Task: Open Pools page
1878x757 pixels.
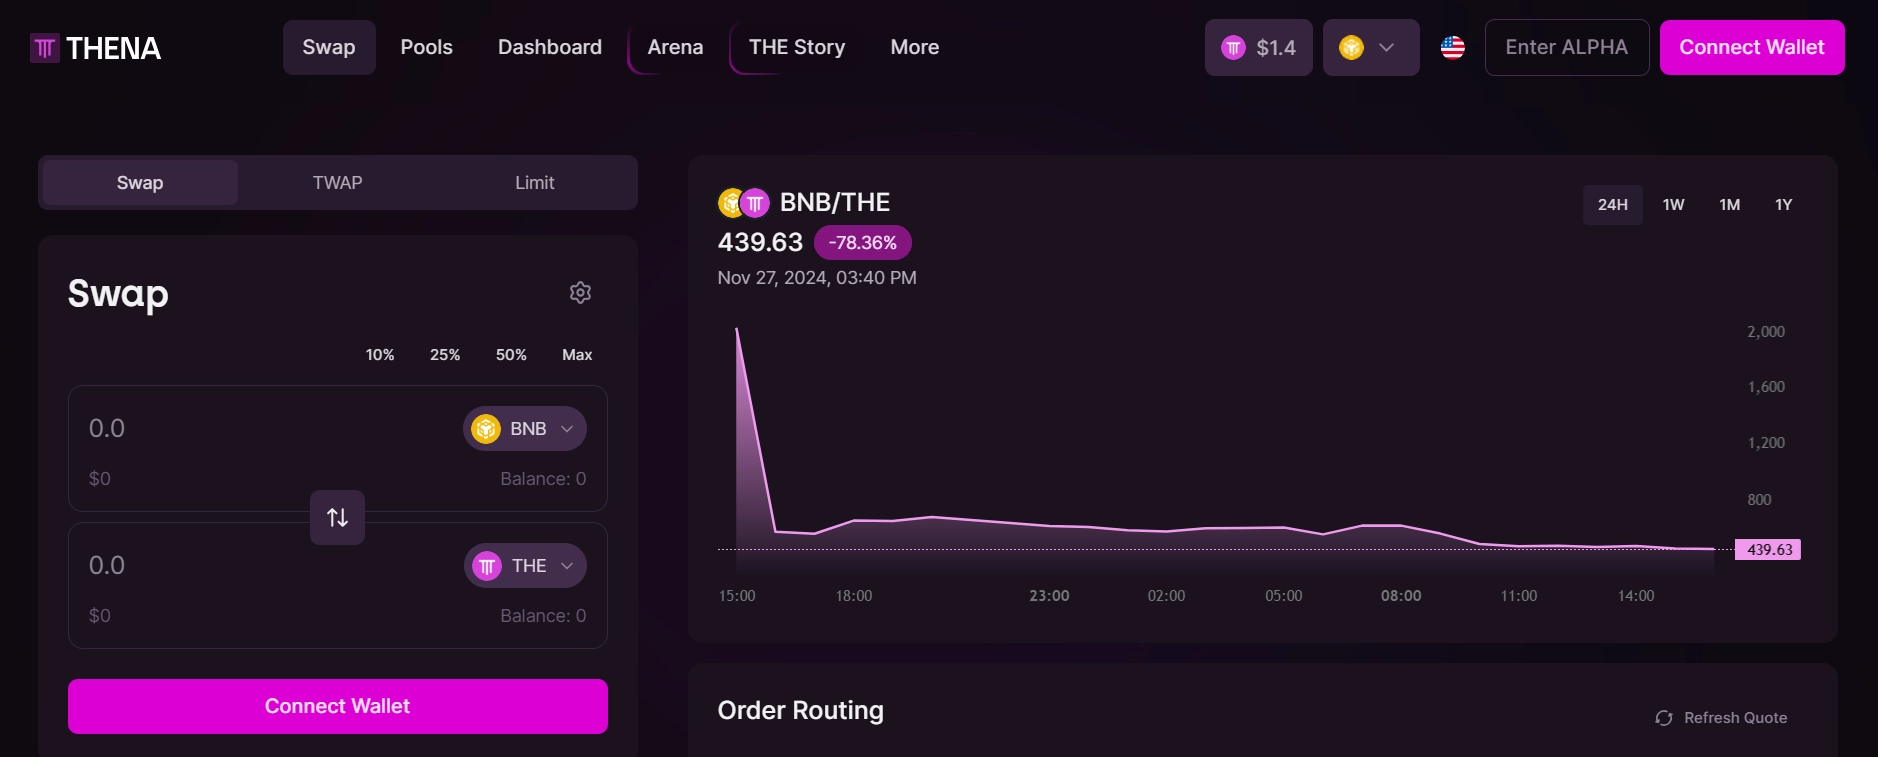Action: coord(427,47)
